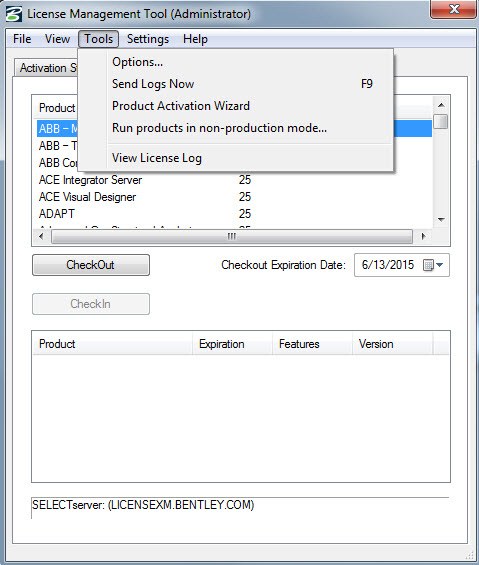Choose Run products in non-production mode...

236,128
